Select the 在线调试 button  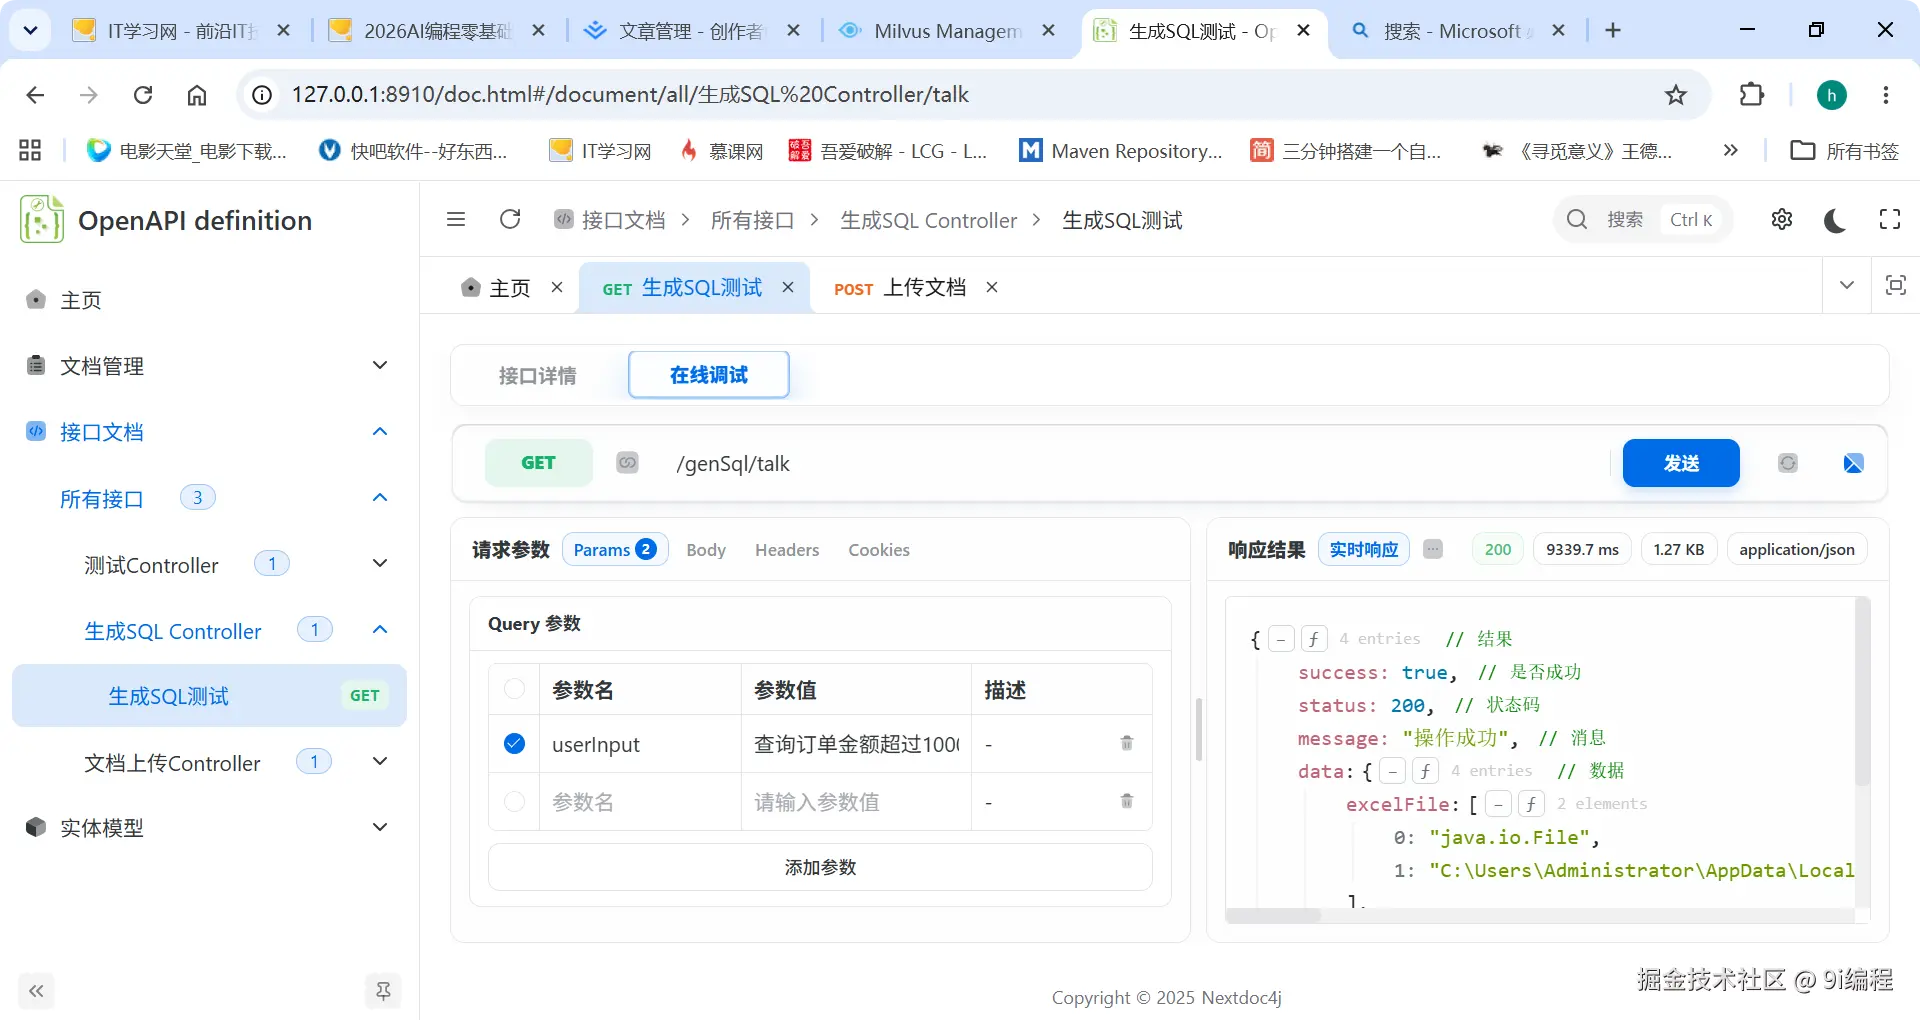(x=709, y=375)
